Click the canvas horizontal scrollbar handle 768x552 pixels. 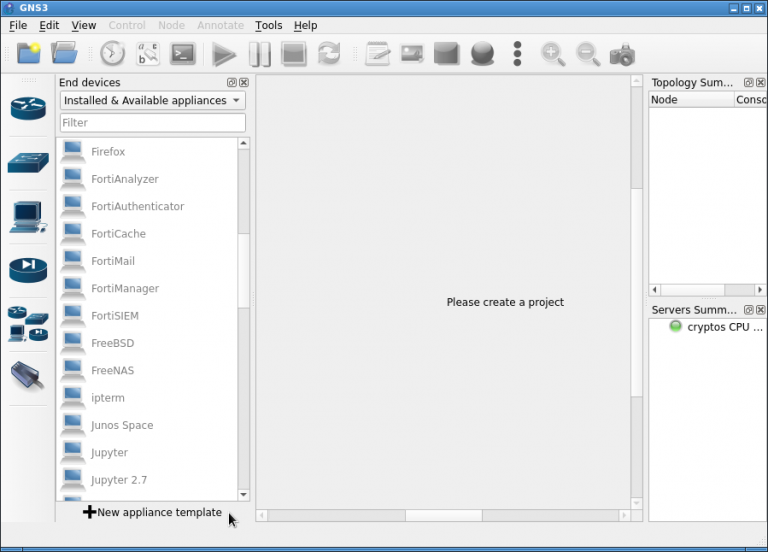(444, 515)
